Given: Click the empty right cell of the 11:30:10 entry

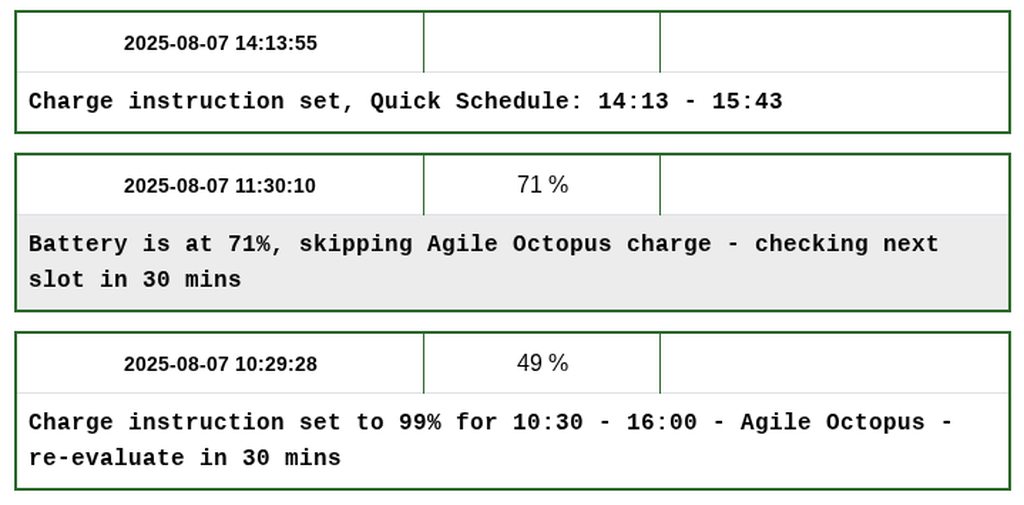Looking at the screenshot, I should [x=834, y=185].
